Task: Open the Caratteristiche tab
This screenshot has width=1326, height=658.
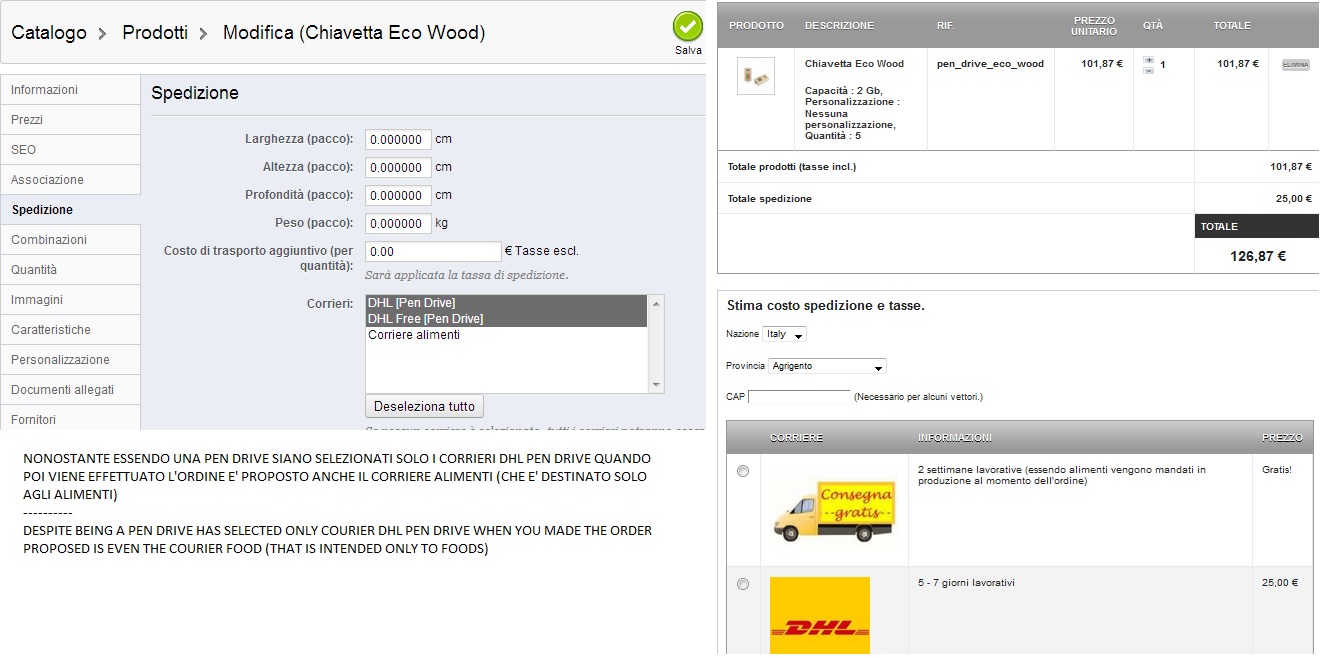Action: [71, 330]
